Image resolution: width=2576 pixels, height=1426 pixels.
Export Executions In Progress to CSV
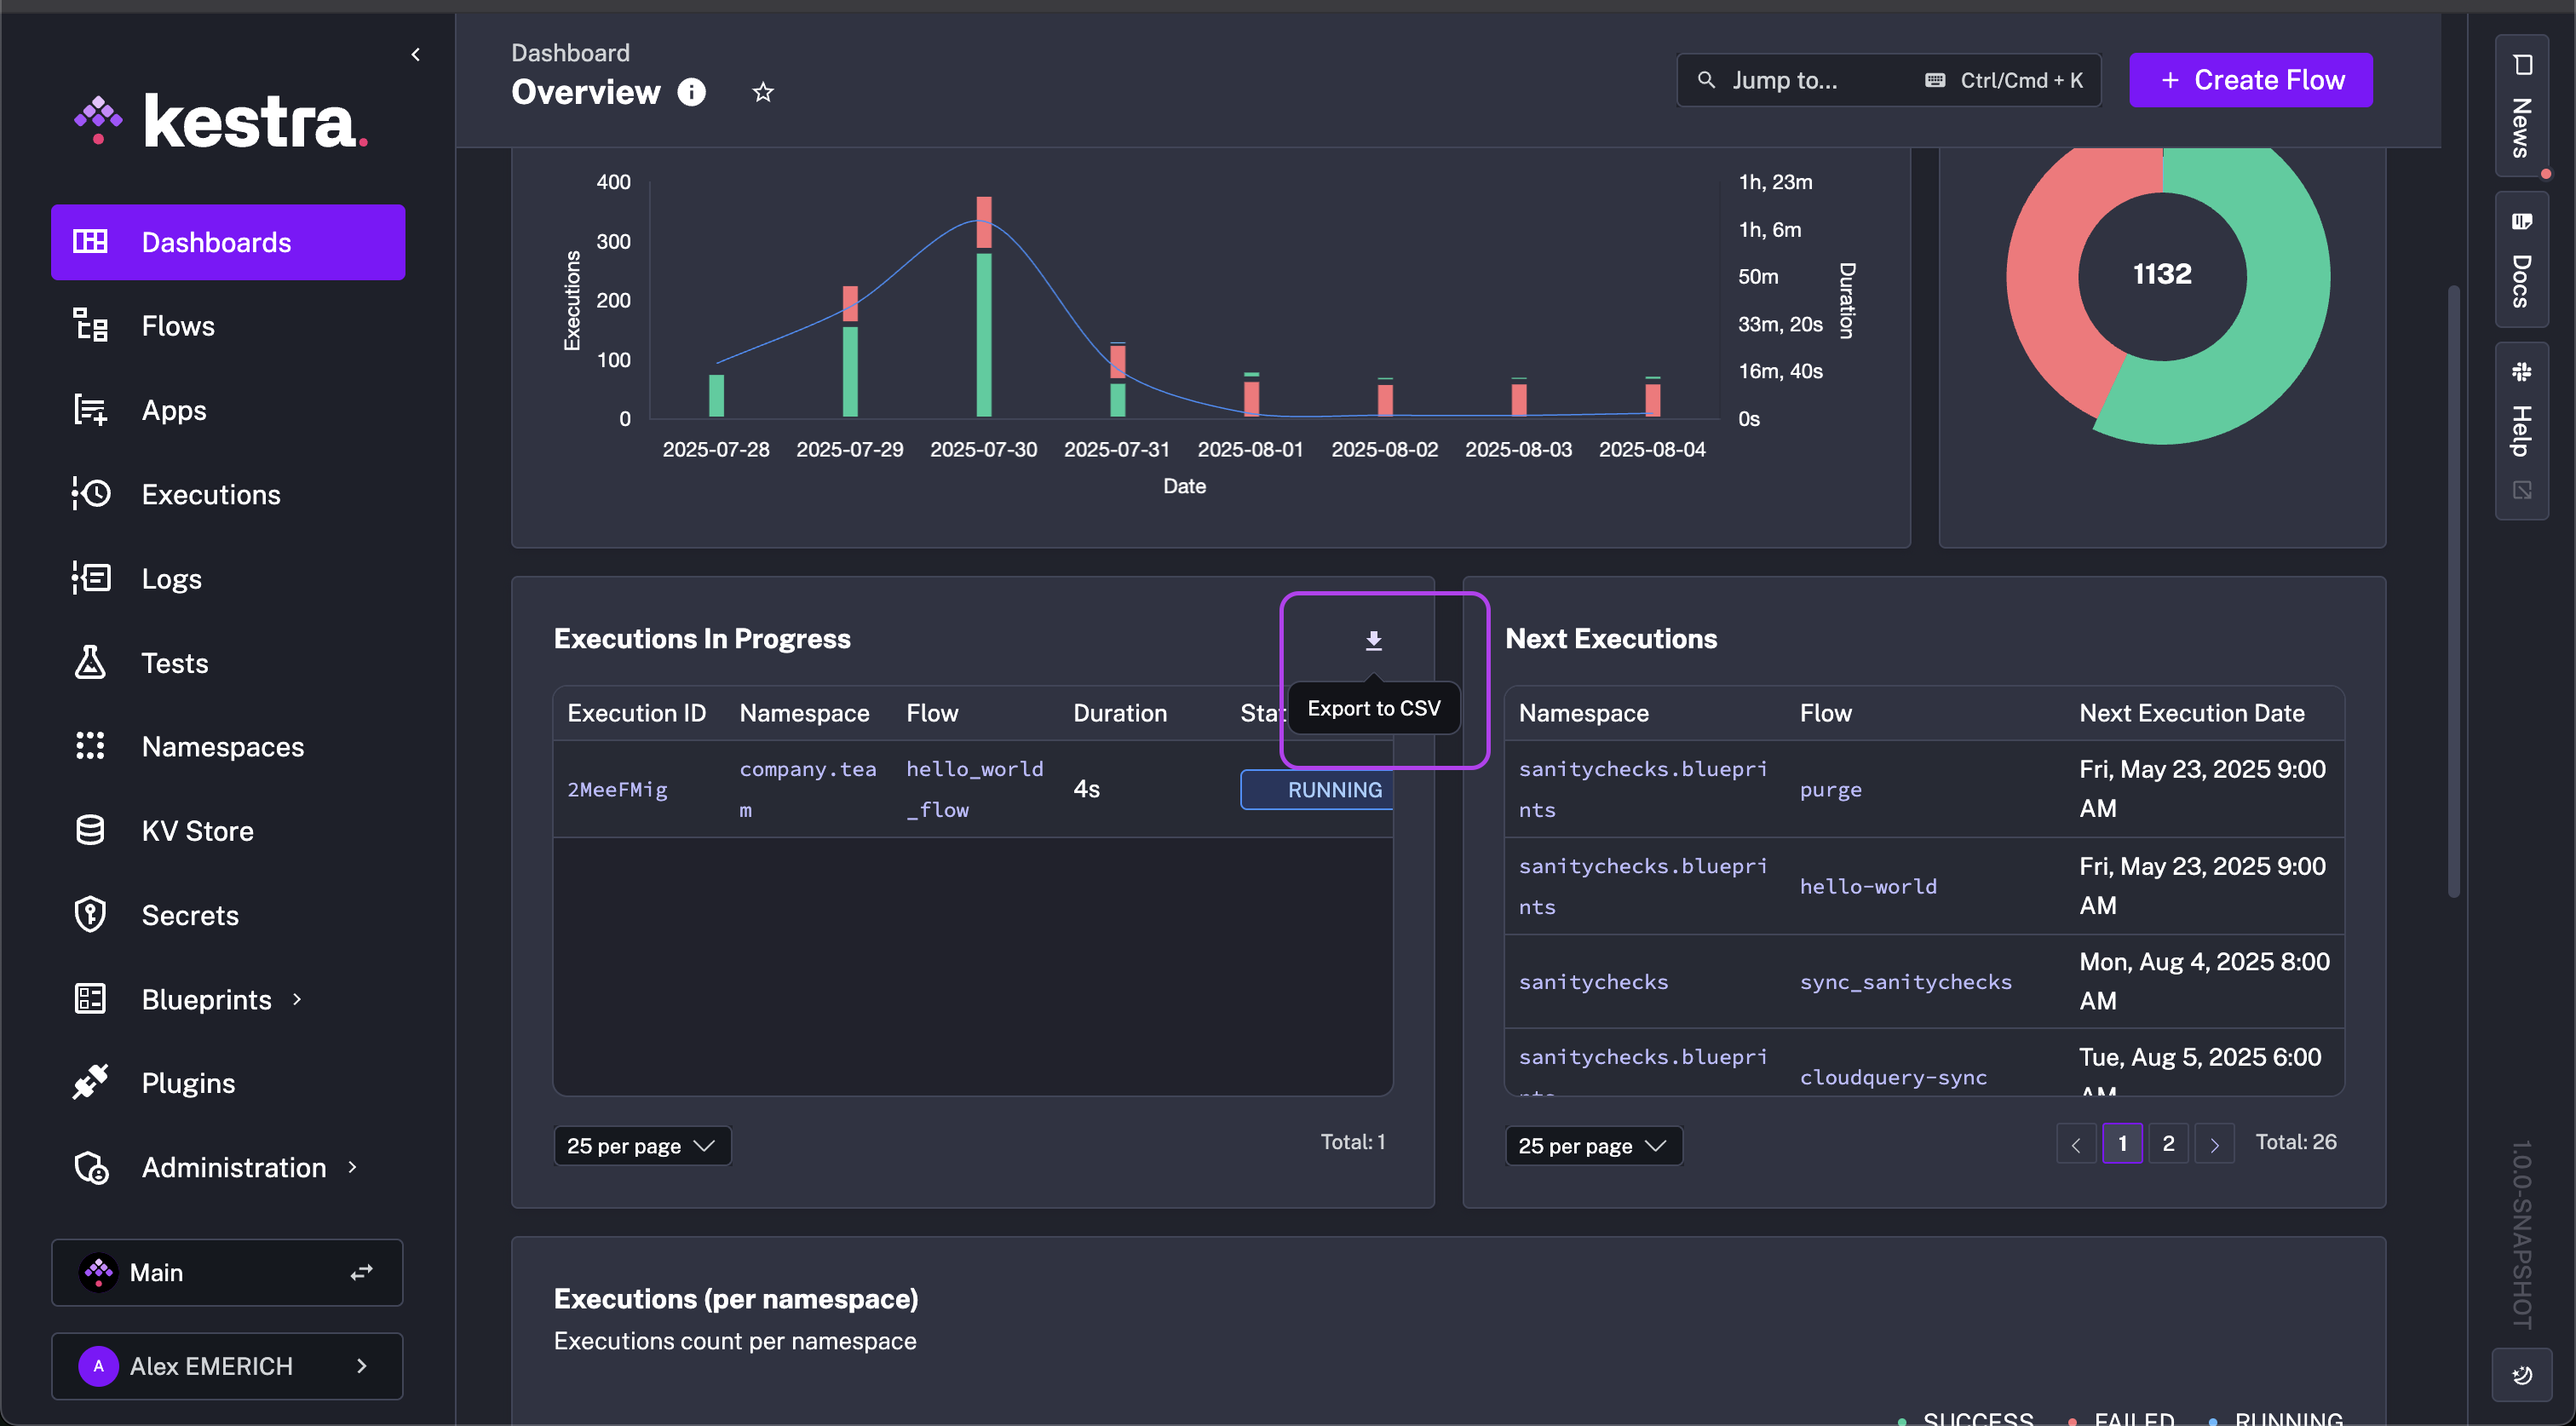[x=1374, y=640]
